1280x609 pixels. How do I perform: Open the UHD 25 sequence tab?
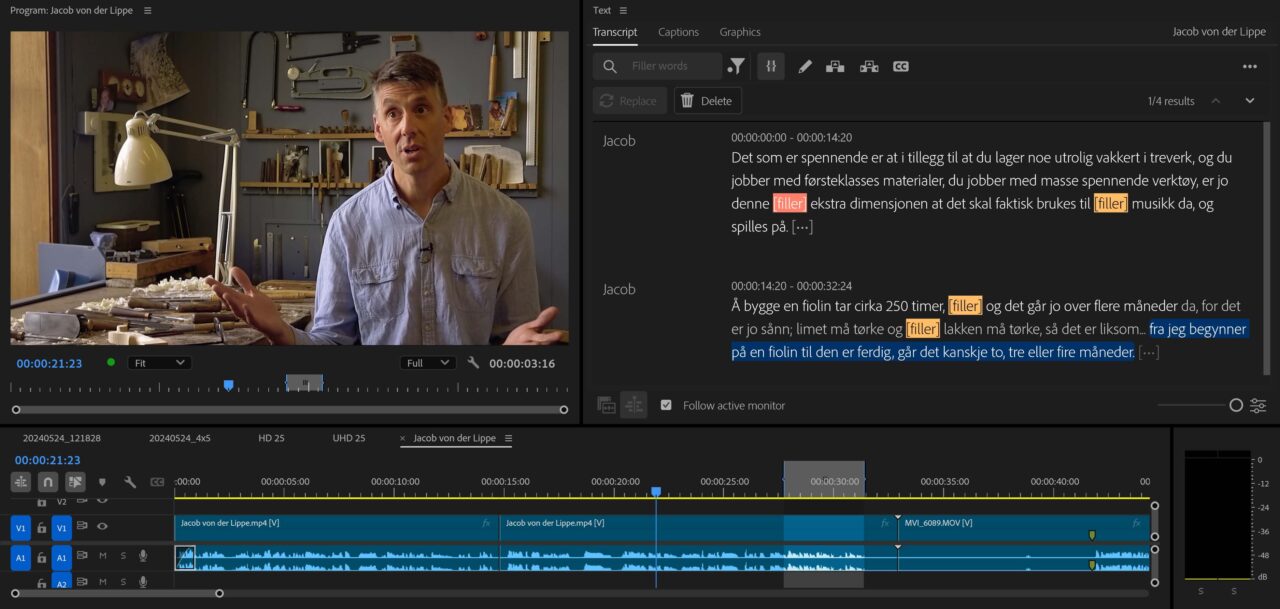pyautogui.click(x=349, y=438)
